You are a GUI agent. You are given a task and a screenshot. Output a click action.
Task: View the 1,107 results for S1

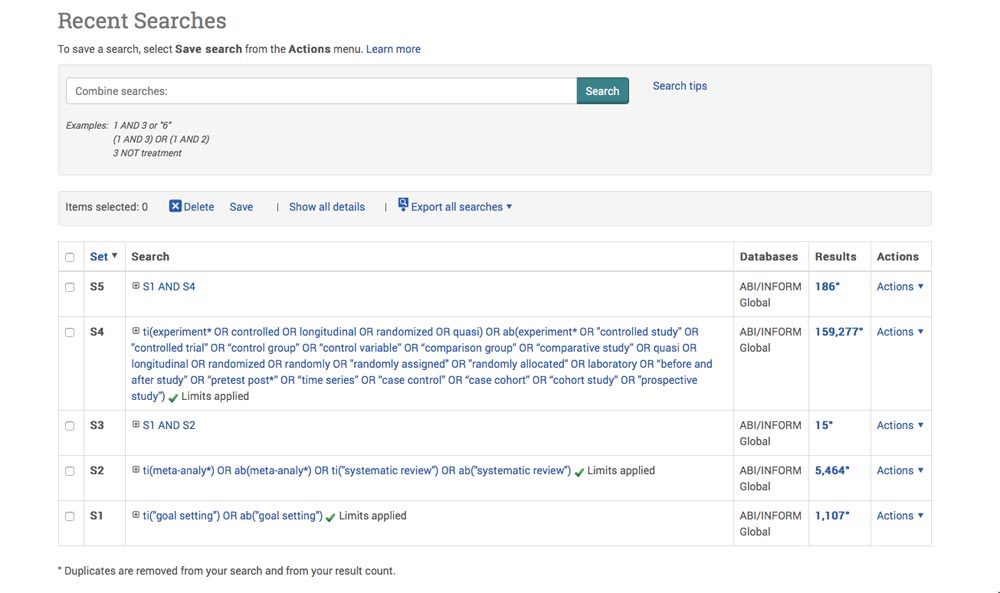coord(832,515)
